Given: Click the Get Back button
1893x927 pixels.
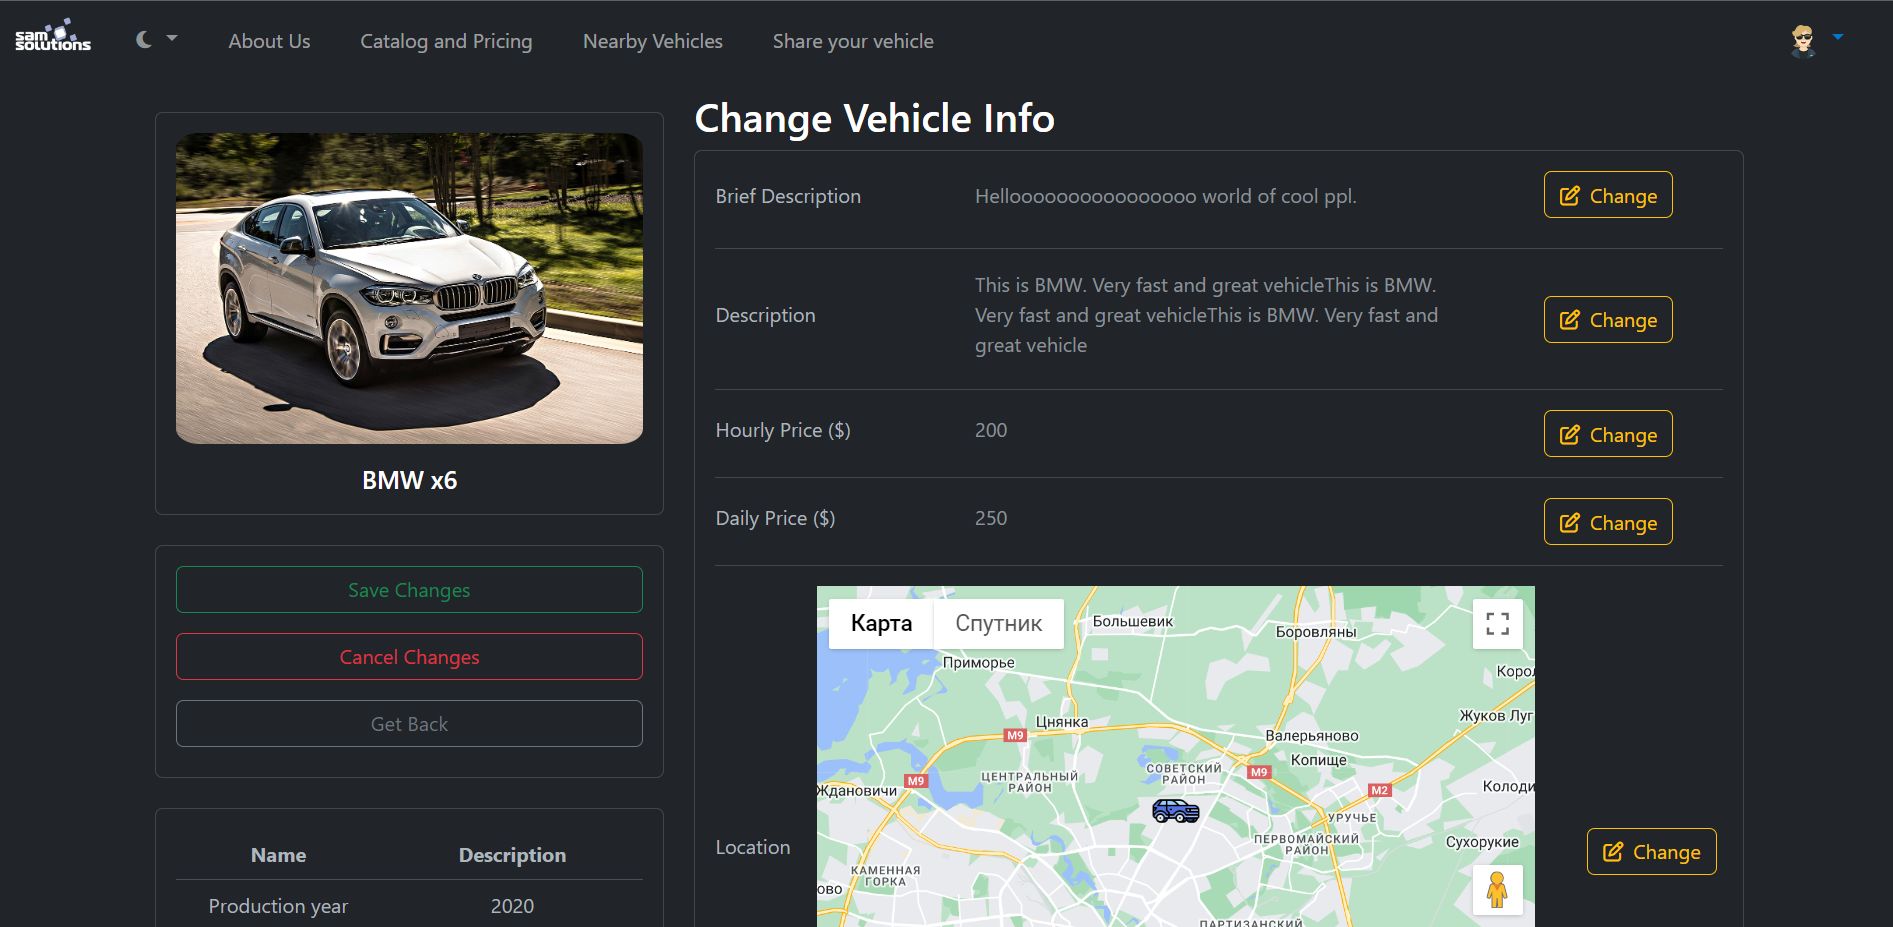Looking at the screenshot, I should pyautogui.click(x=409, y=724).
